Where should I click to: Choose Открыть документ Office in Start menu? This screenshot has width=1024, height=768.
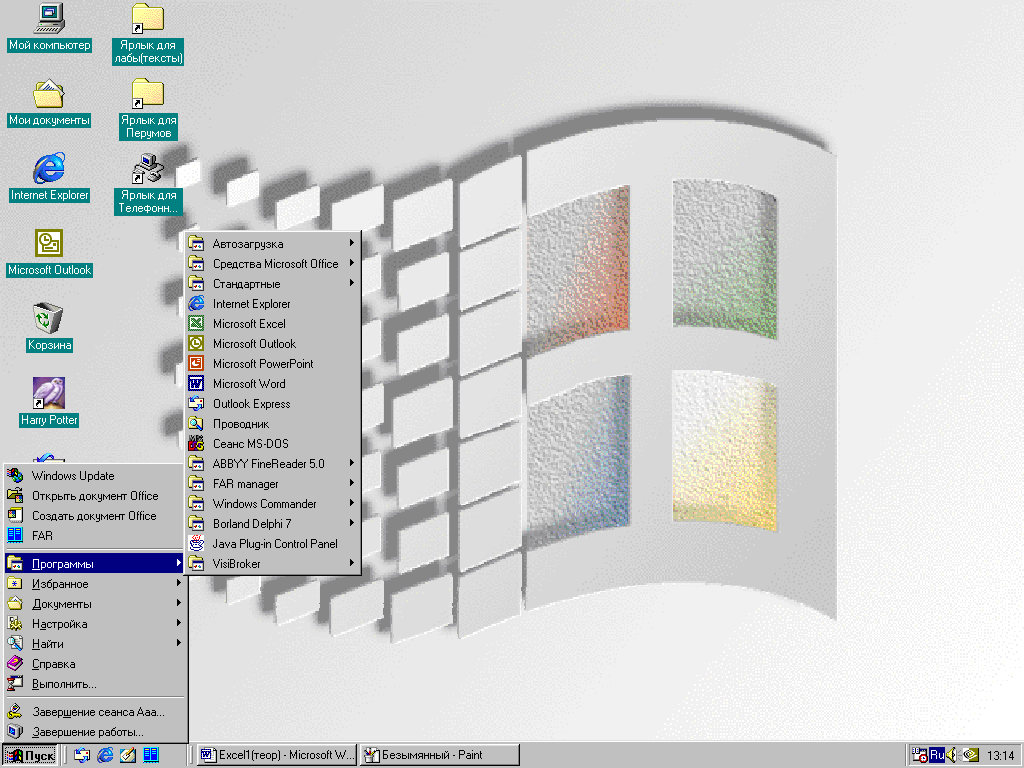click(94, 496)
